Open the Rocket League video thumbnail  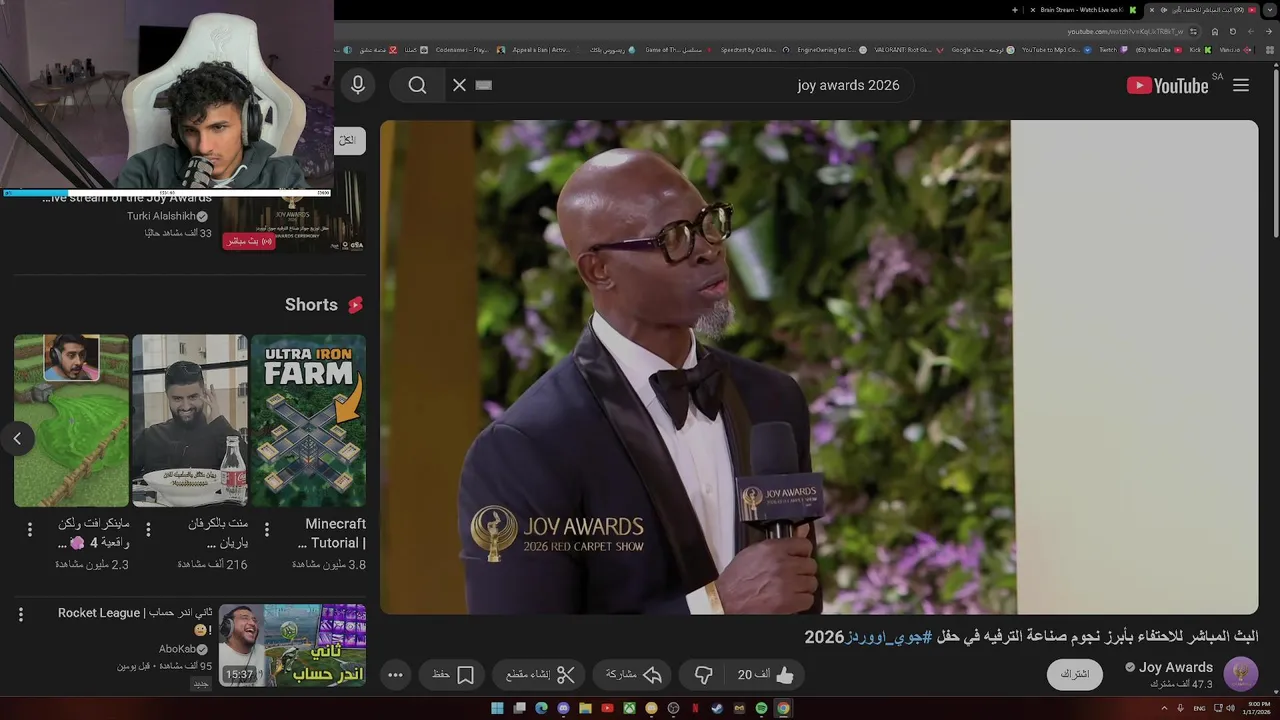tap(292, 645)
